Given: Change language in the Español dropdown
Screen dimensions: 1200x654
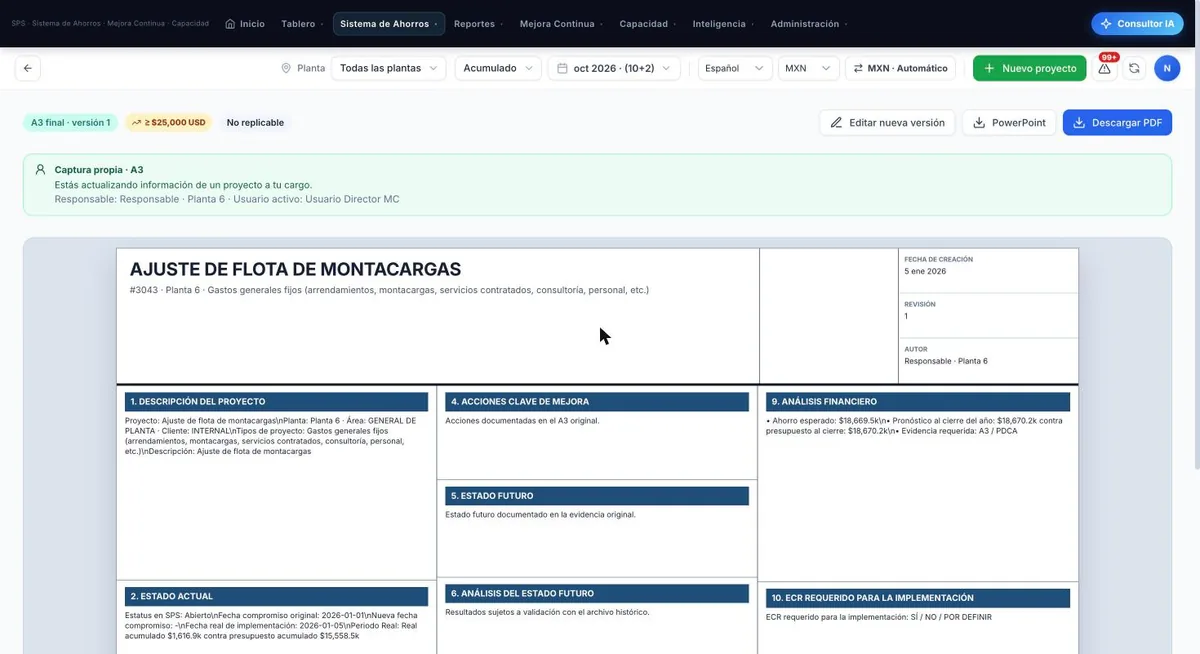Looking at the screenshot, I should pyautogui.click(x=735, y=68).
